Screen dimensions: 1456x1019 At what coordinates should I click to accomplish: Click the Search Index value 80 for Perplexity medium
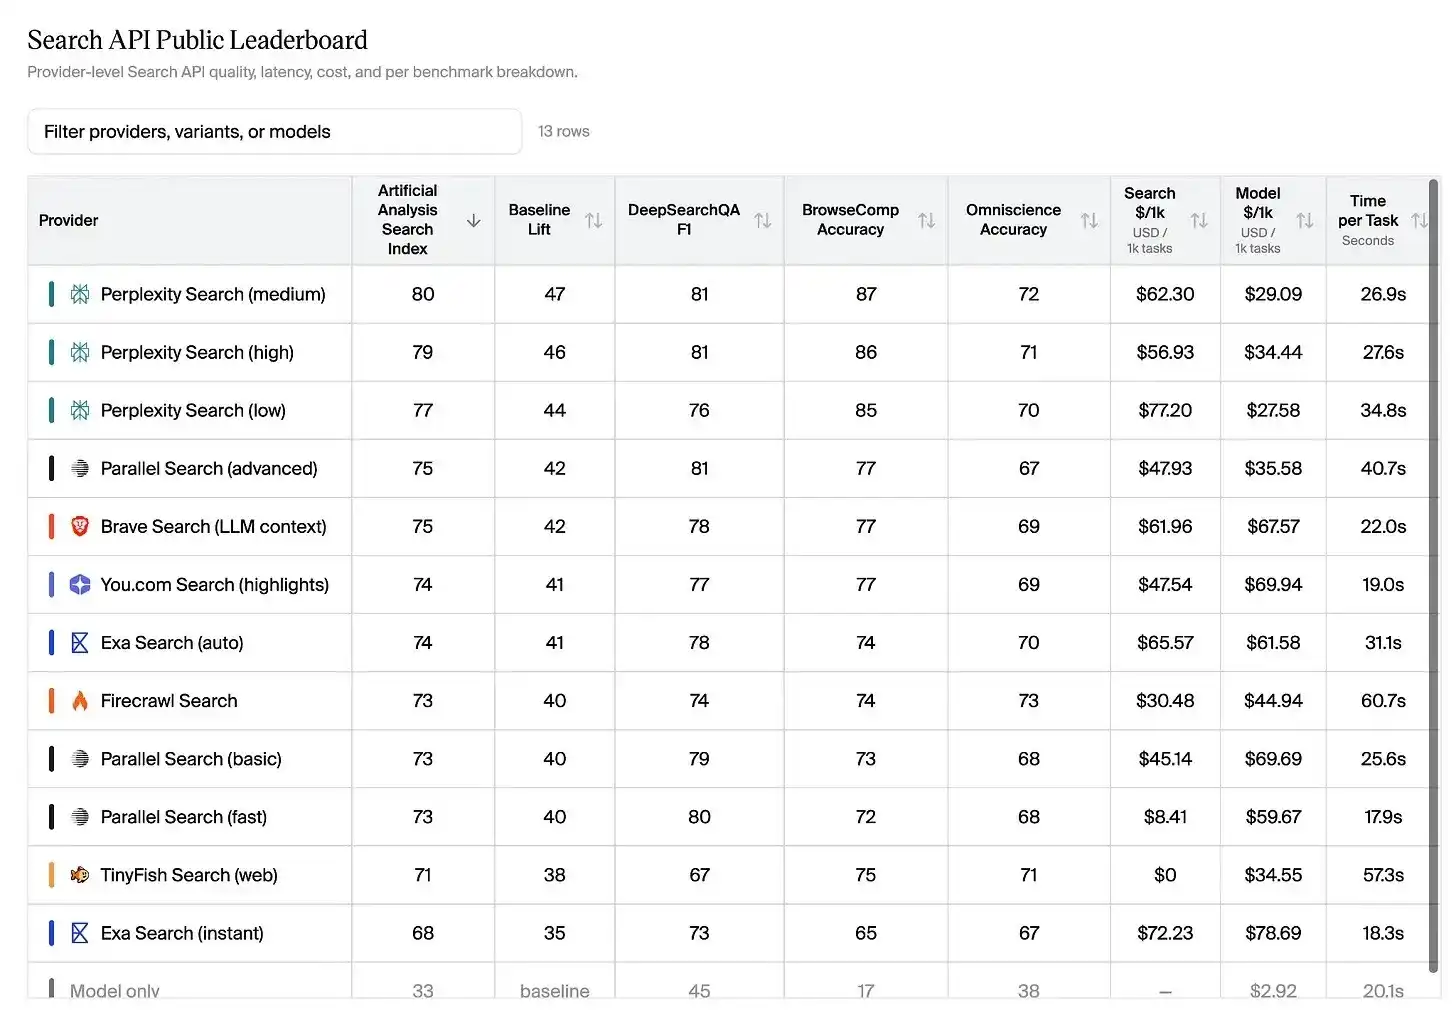[423, 294]
